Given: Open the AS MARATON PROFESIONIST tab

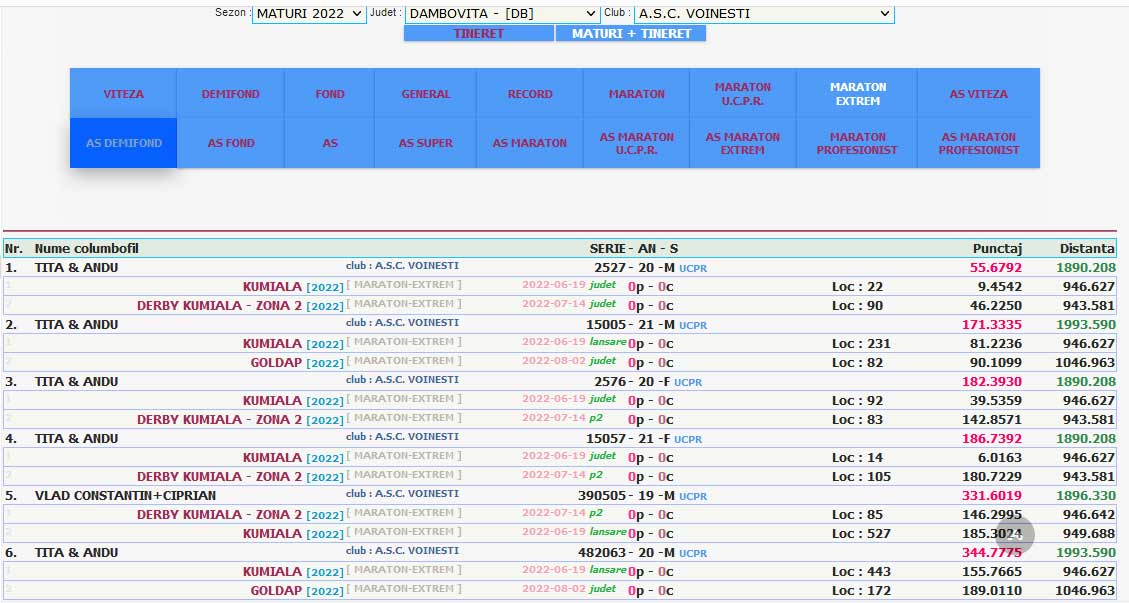Looking at the screenshot, I should [x=979, y=143].
